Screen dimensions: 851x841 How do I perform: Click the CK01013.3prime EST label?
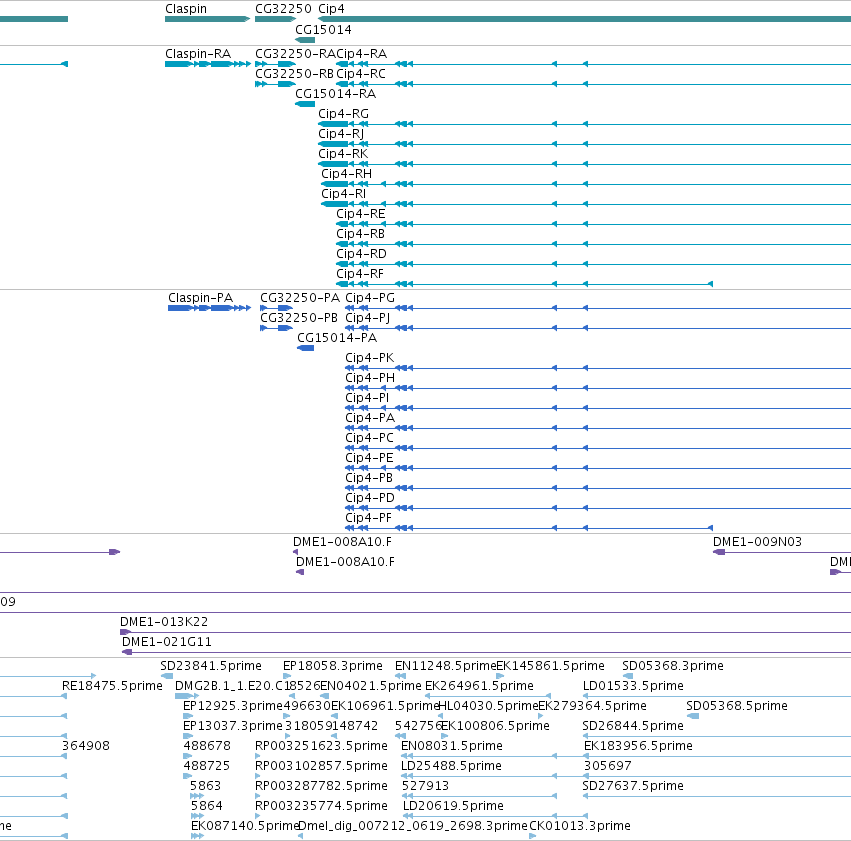point(580,826)
